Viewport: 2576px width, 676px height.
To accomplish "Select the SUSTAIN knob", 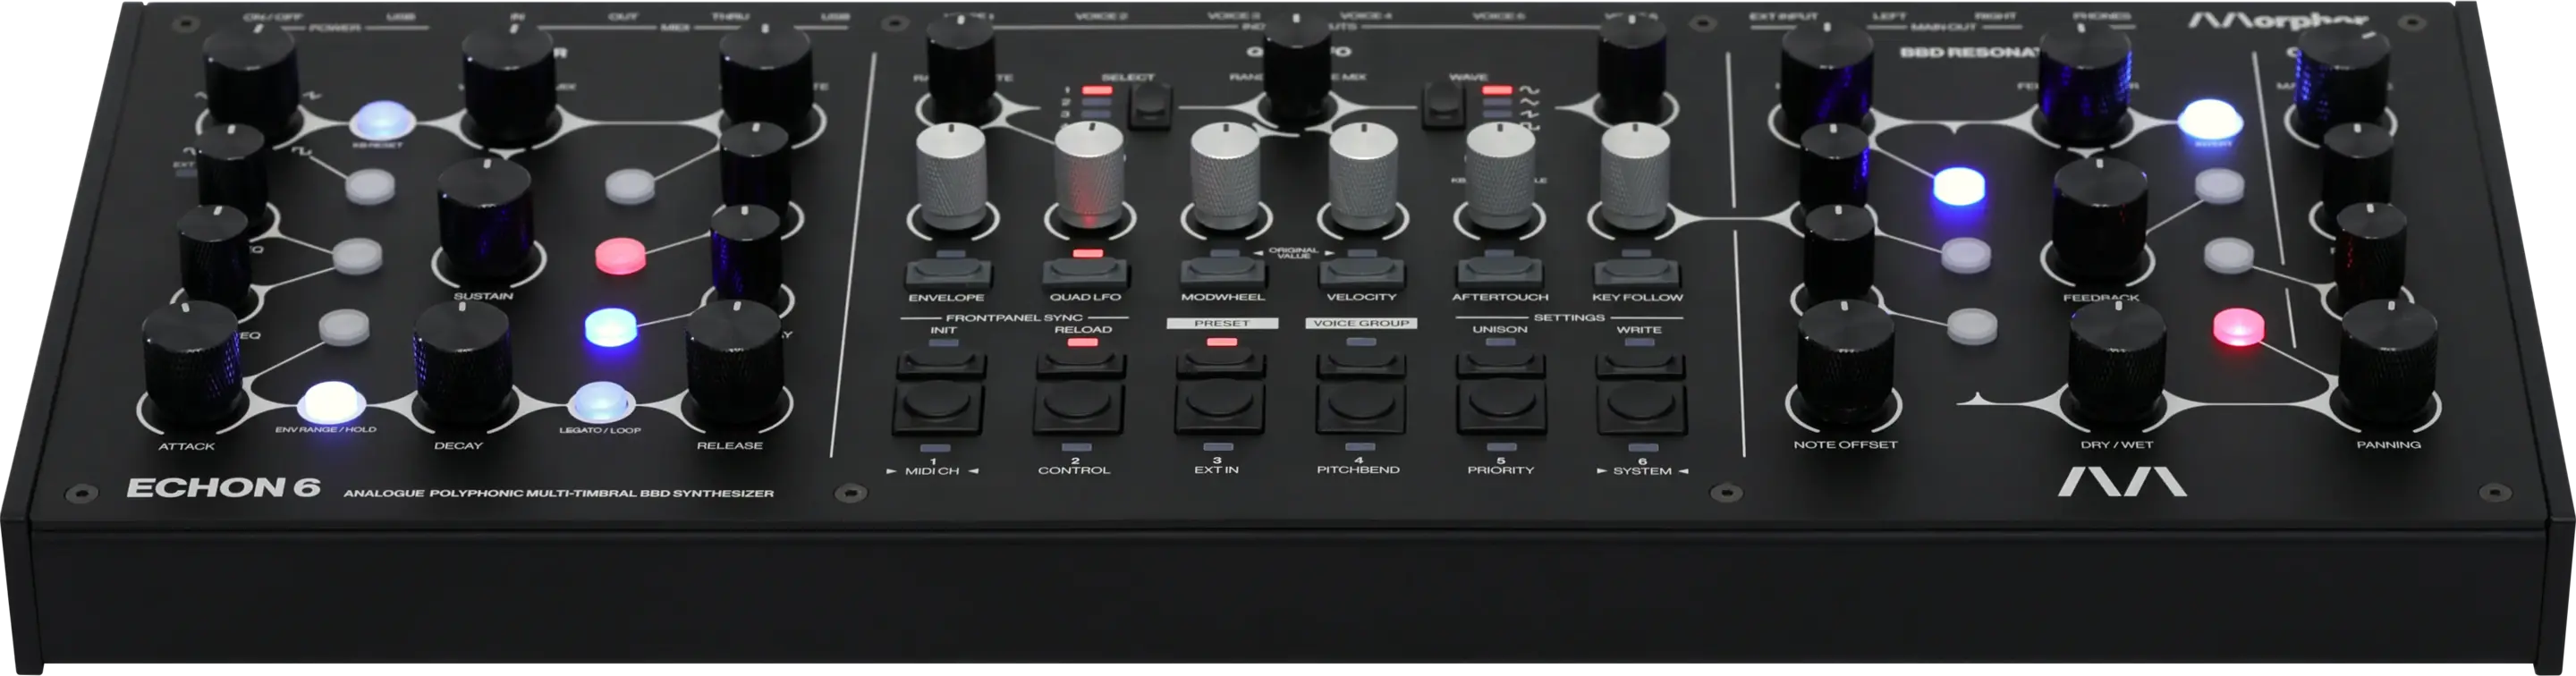I will tap(485, 222).
